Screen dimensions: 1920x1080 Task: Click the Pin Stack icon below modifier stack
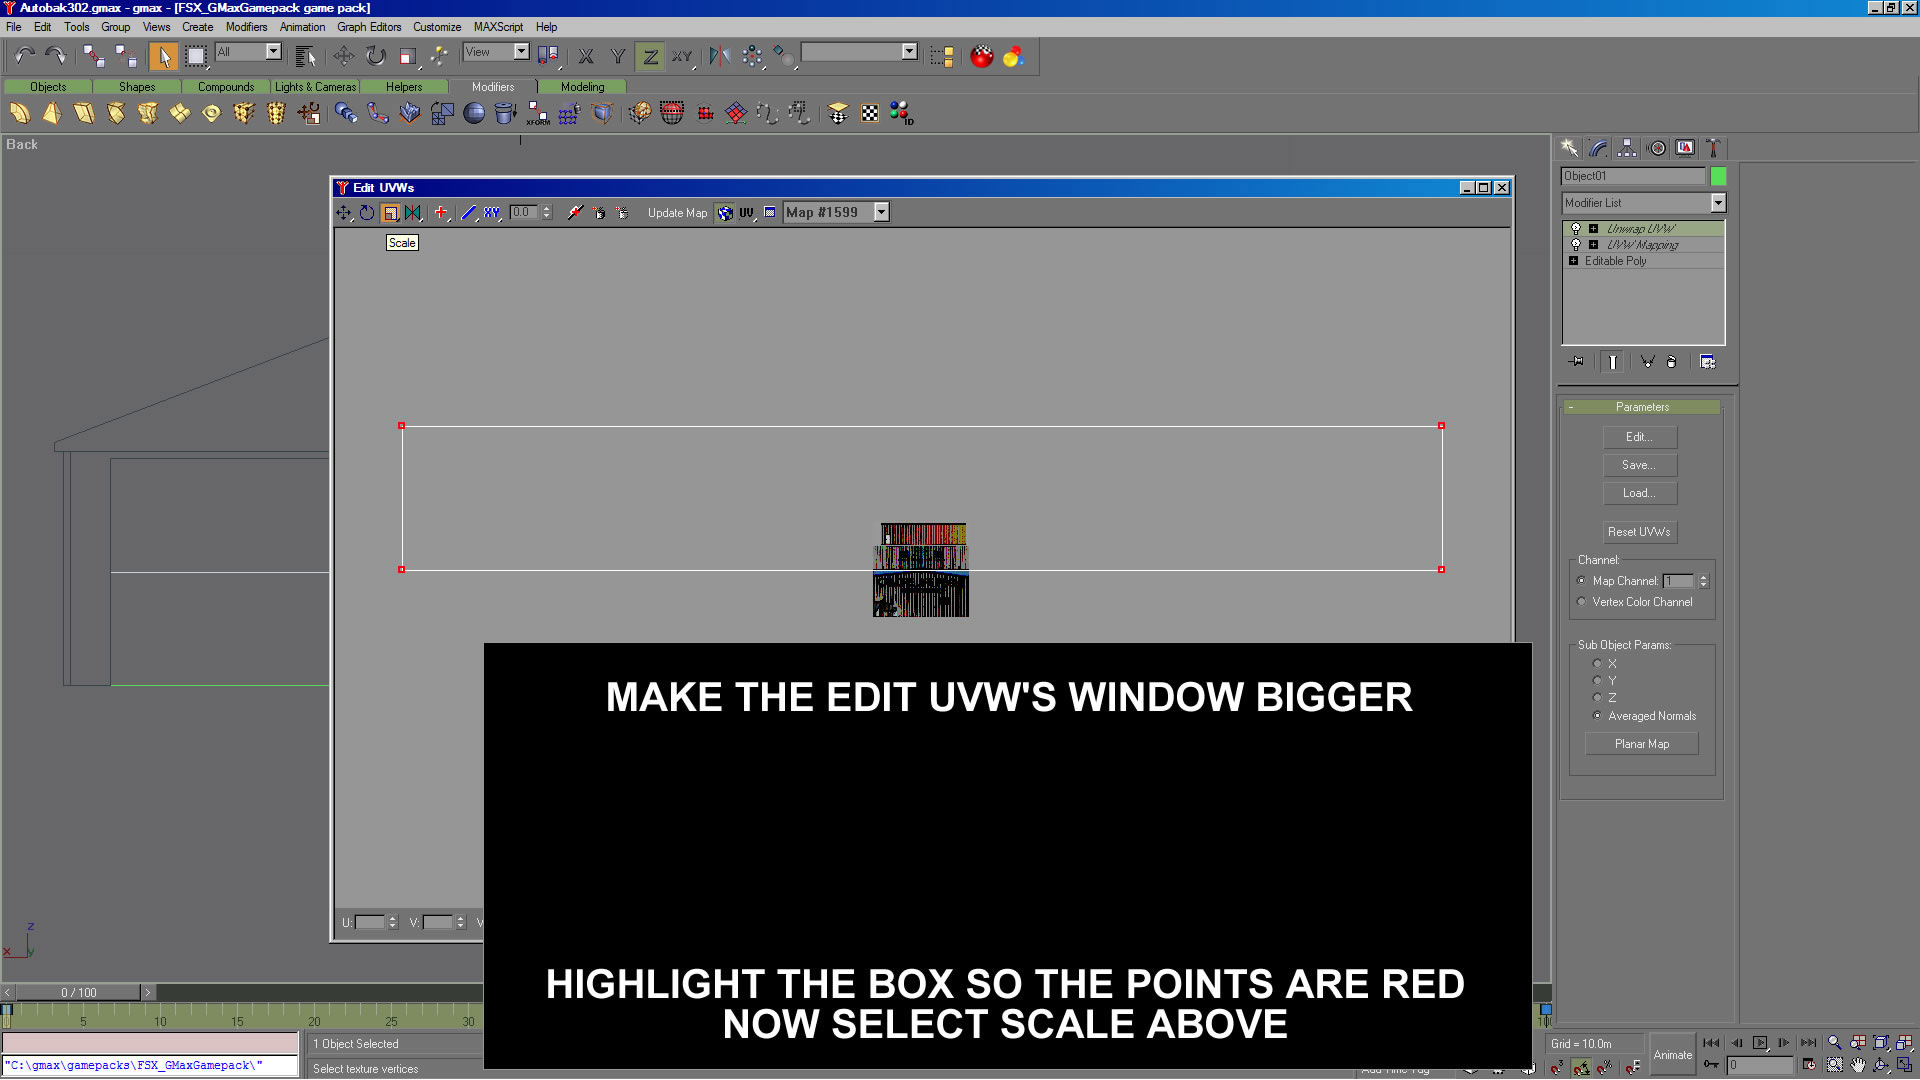click(x=1577, y=362)
